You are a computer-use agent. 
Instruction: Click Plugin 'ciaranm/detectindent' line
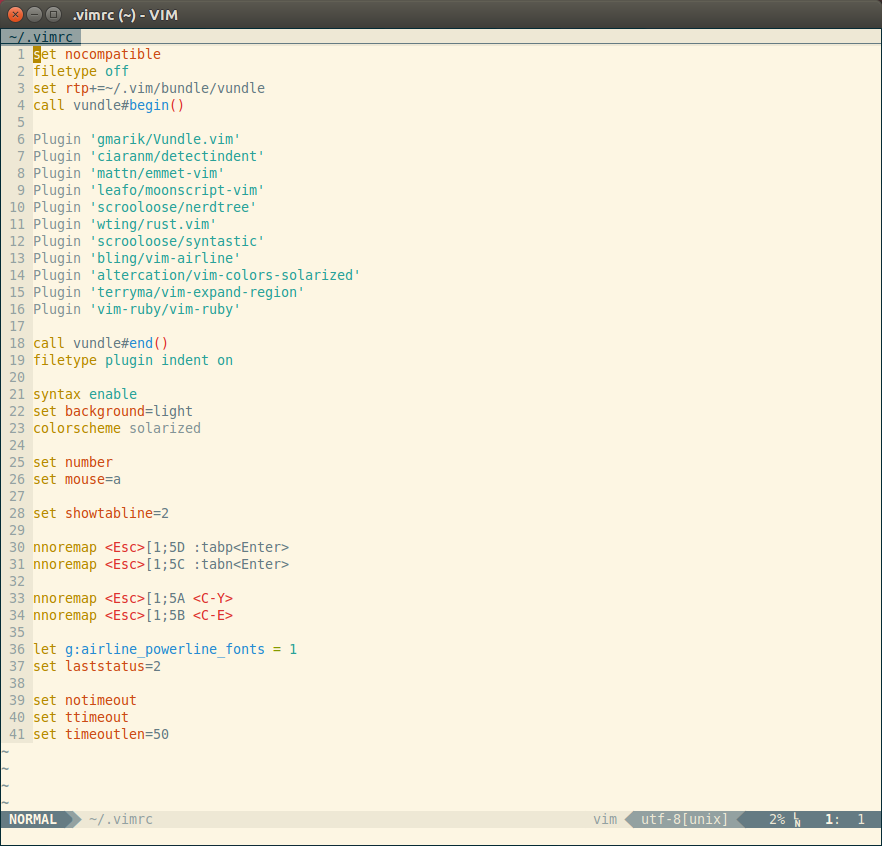(x=148, y=156)
